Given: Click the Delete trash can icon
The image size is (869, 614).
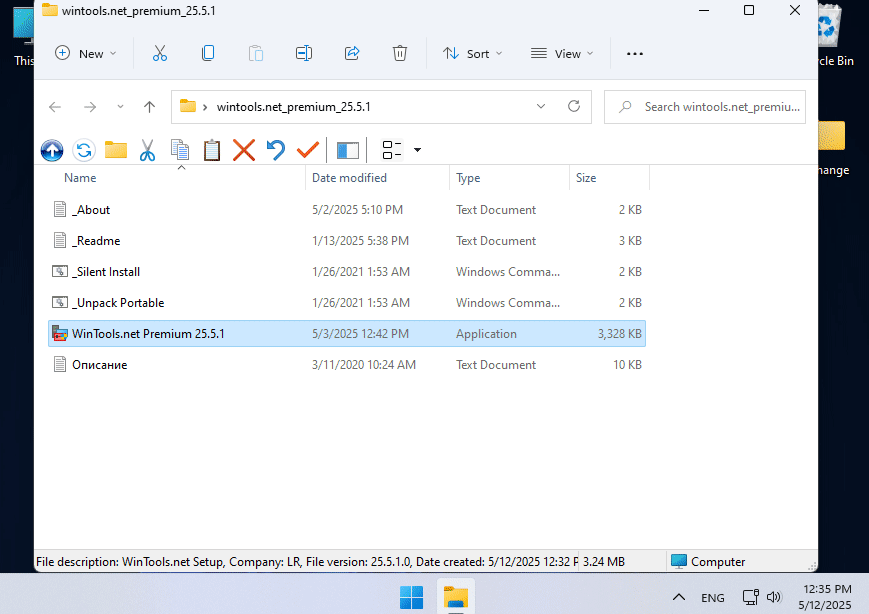Looking at the screenshot, I should coord(400,53).
